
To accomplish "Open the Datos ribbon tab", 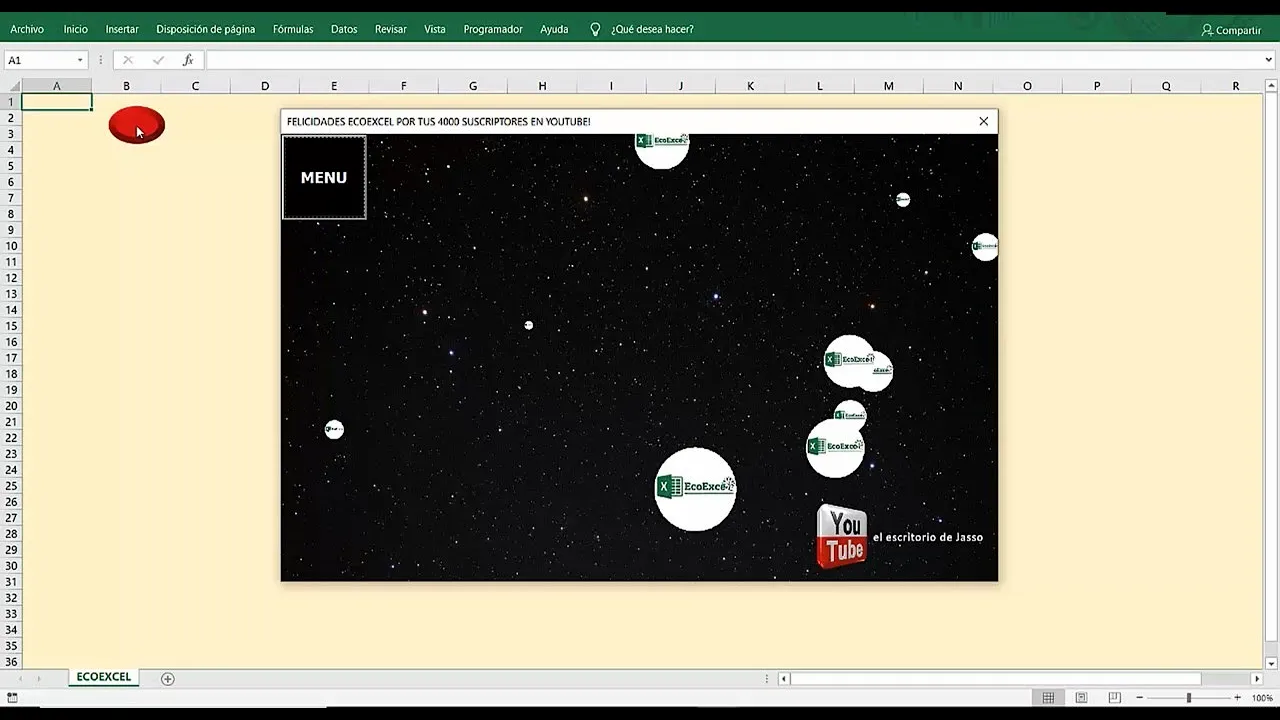I will tap(344, 30).
